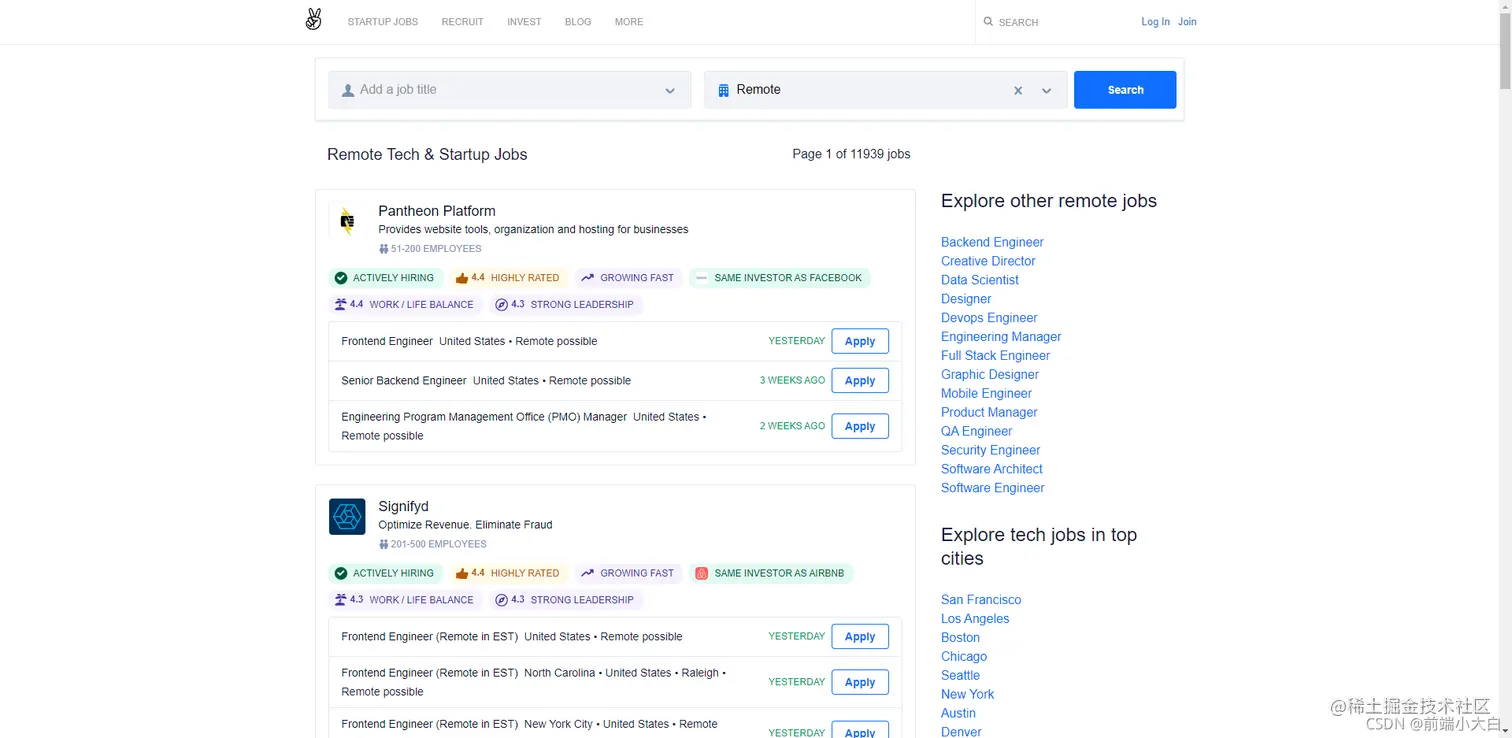This screenshot has height=738, width=1512.
Task: Click Pantheon's 51-200 employees icon
Action: click(x=383, y=249)
